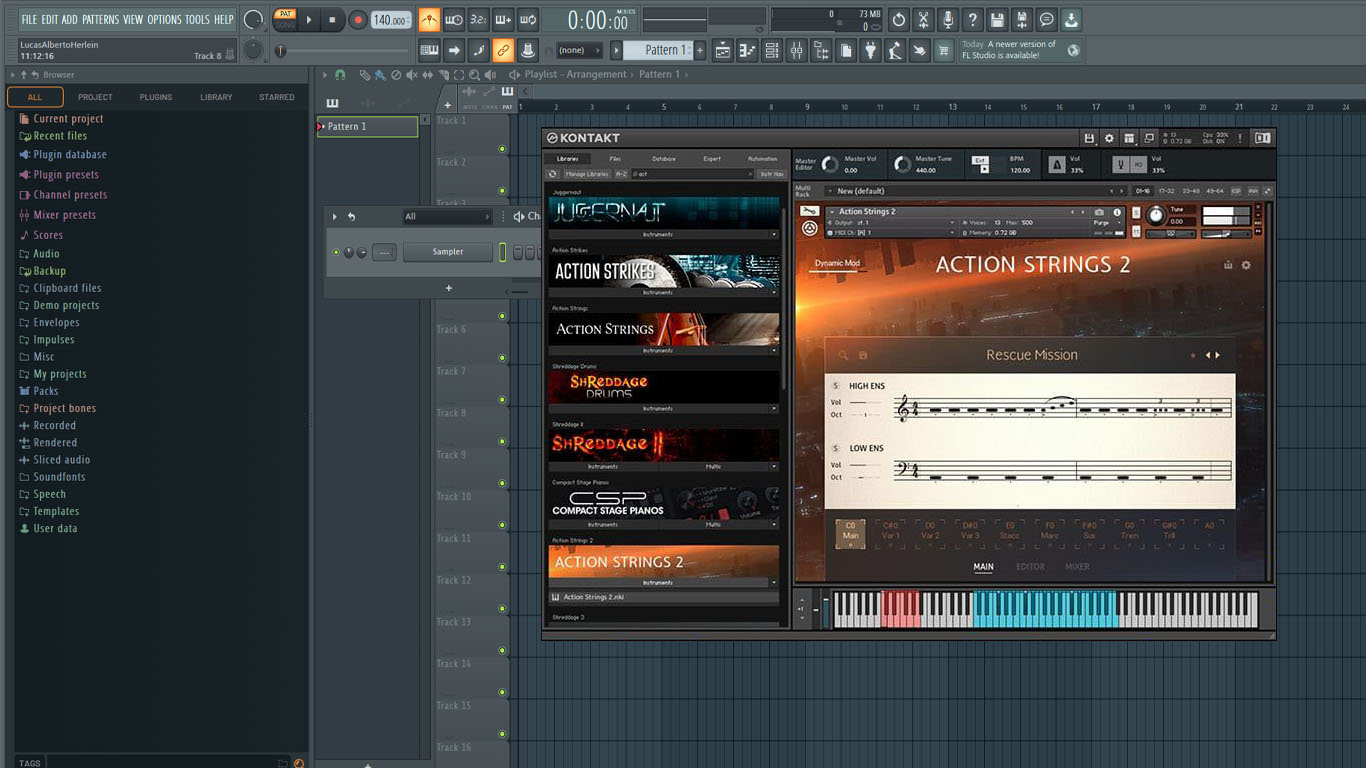
Task: Click the Action Strings 2 snapshot camera icon
Action: [x=1100, y=212]
